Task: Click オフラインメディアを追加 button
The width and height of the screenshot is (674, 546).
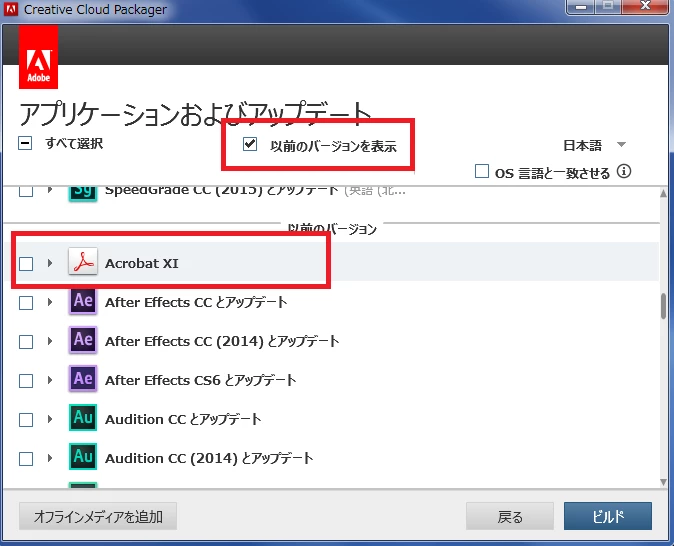Action: [x=98, y=516]
